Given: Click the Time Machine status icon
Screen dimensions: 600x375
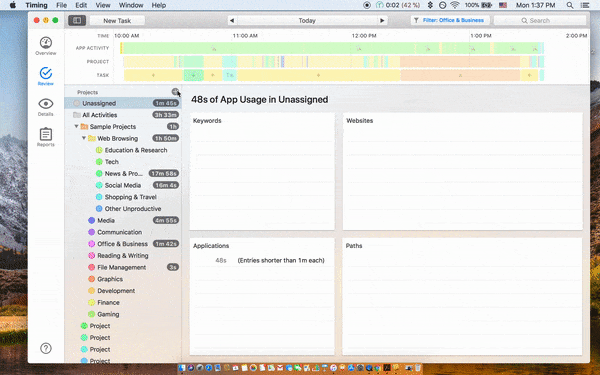Looking at the screenshot, I should click(442, 5).
